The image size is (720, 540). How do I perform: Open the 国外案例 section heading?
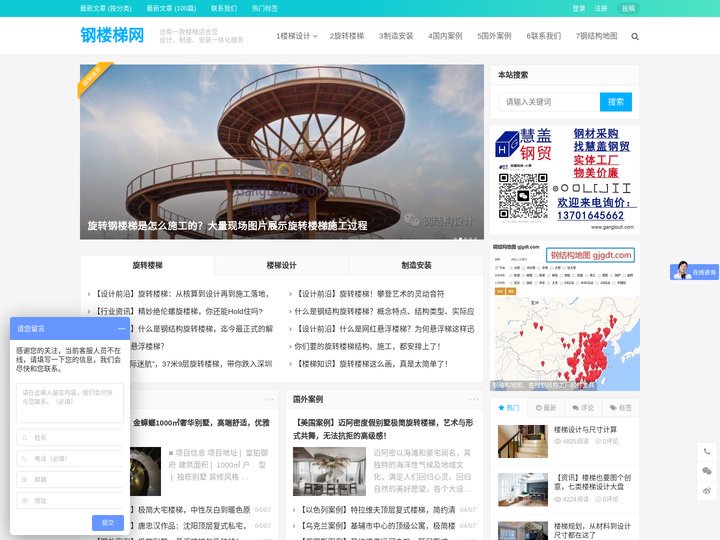308,399
